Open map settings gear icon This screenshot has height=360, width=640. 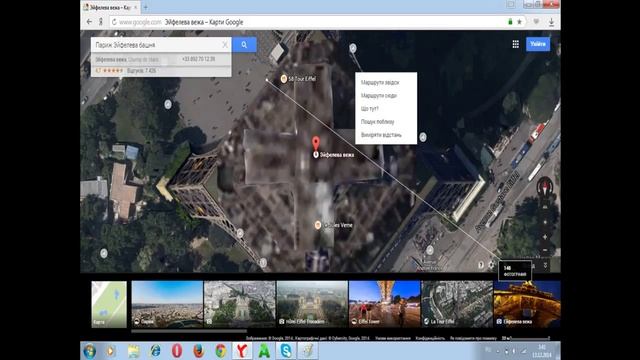coord(491,265)
